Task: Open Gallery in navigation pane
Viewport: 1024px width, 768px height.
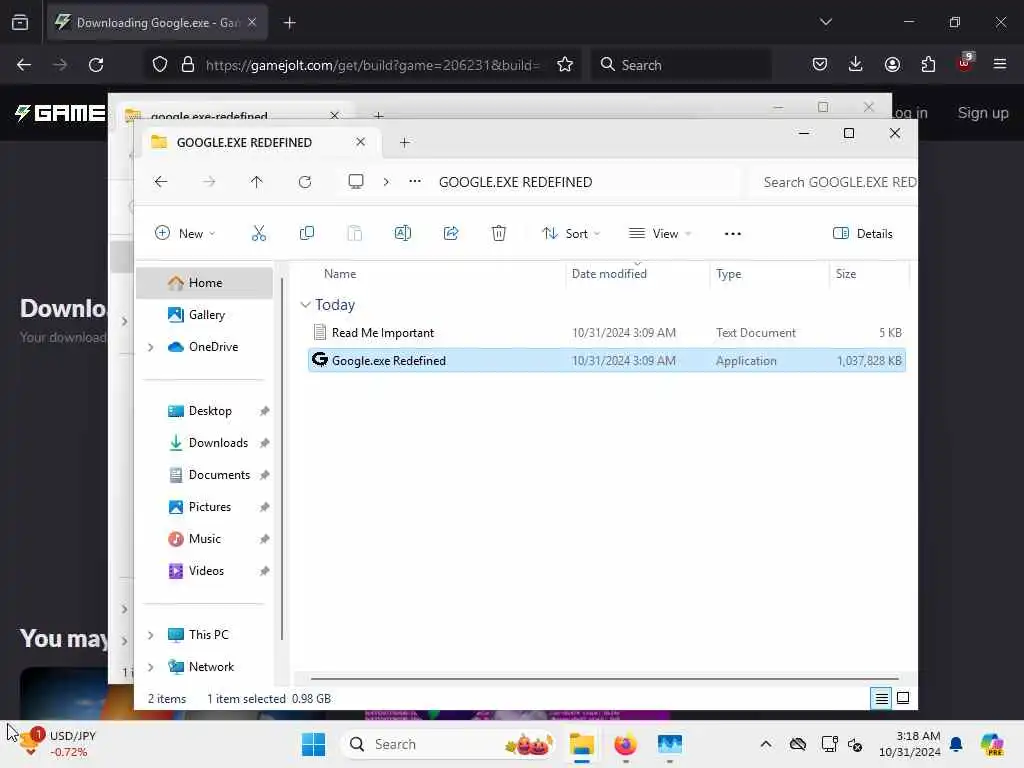Action: [206, 315]
